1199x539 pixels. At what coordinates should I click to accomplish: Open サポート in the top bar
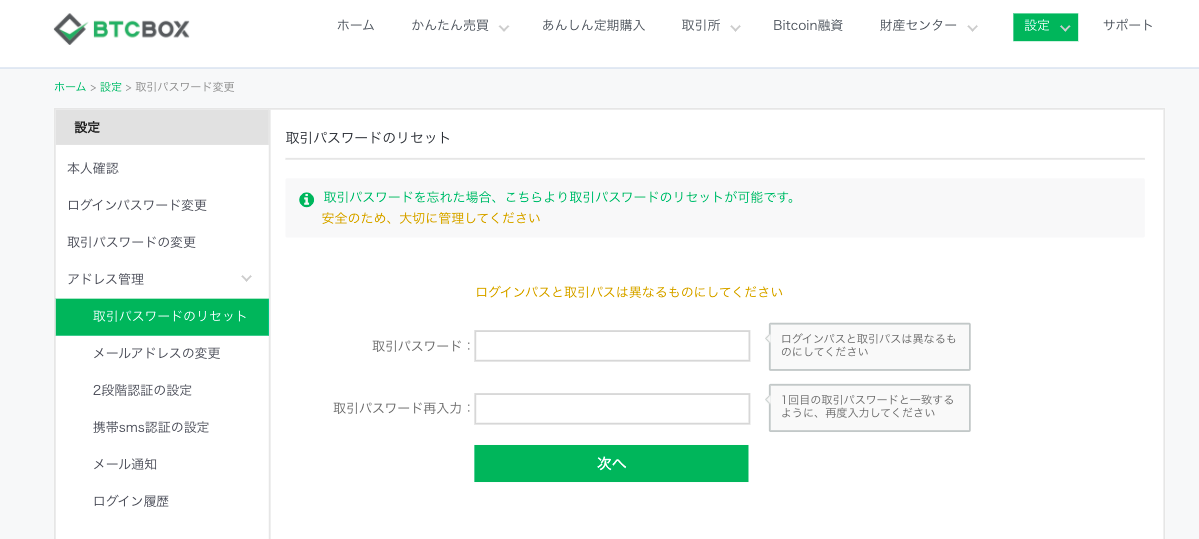(1128, 25)
